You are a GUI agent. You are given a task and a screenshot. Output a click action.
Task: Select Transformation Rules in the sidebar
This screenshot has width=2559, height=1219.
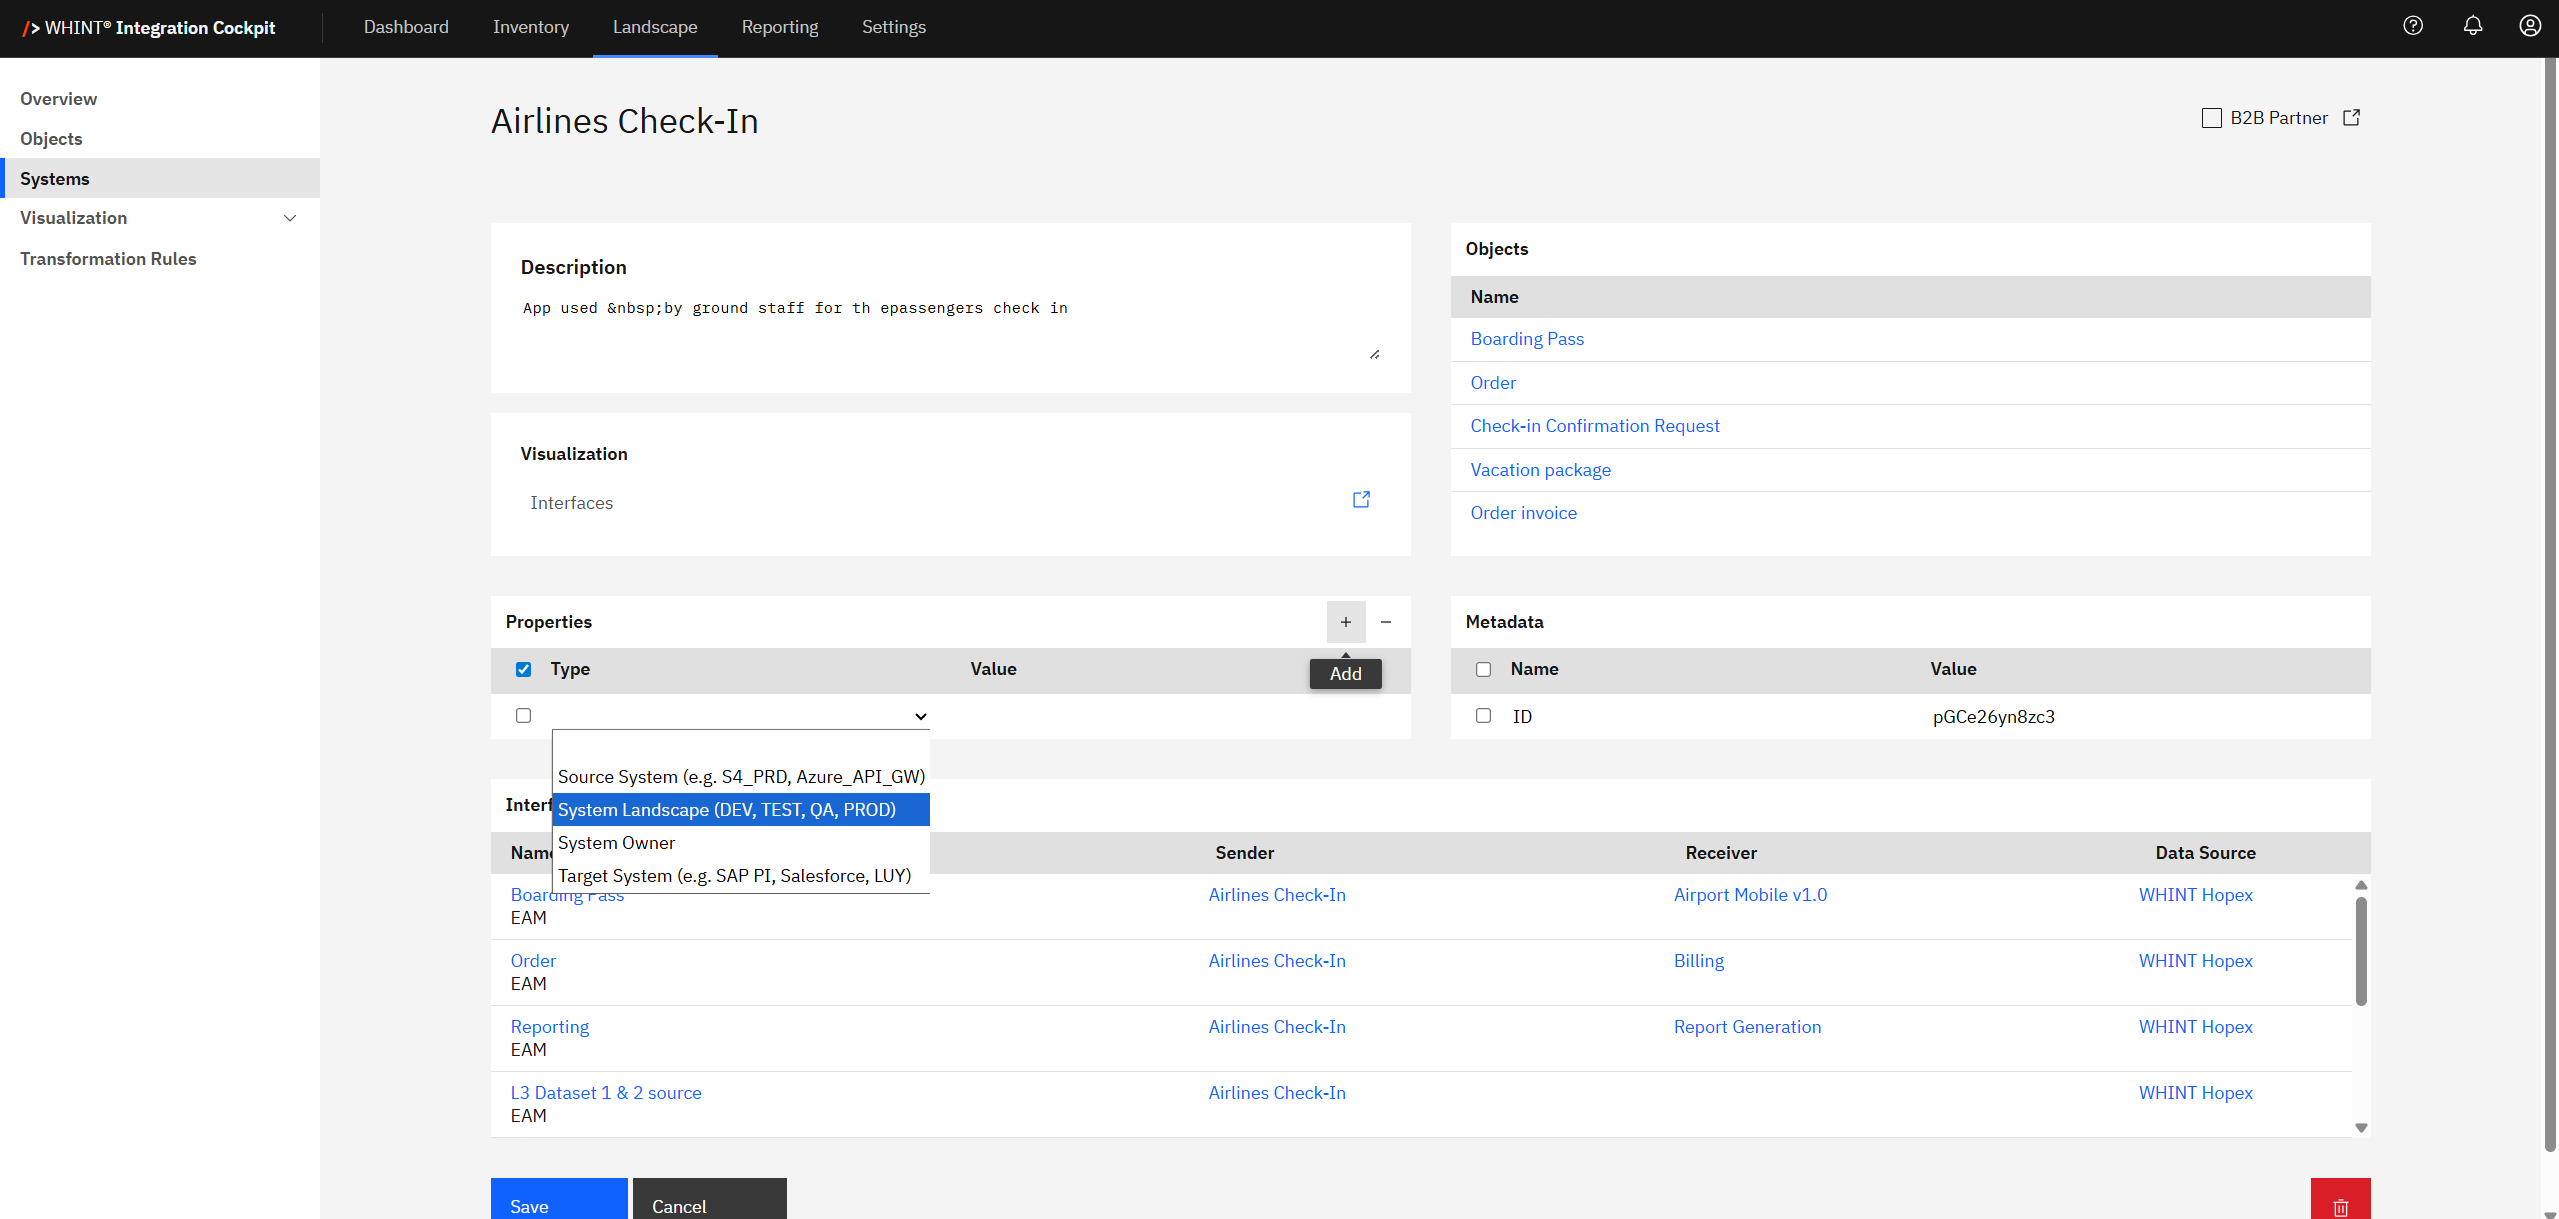[x=160, y=259]
